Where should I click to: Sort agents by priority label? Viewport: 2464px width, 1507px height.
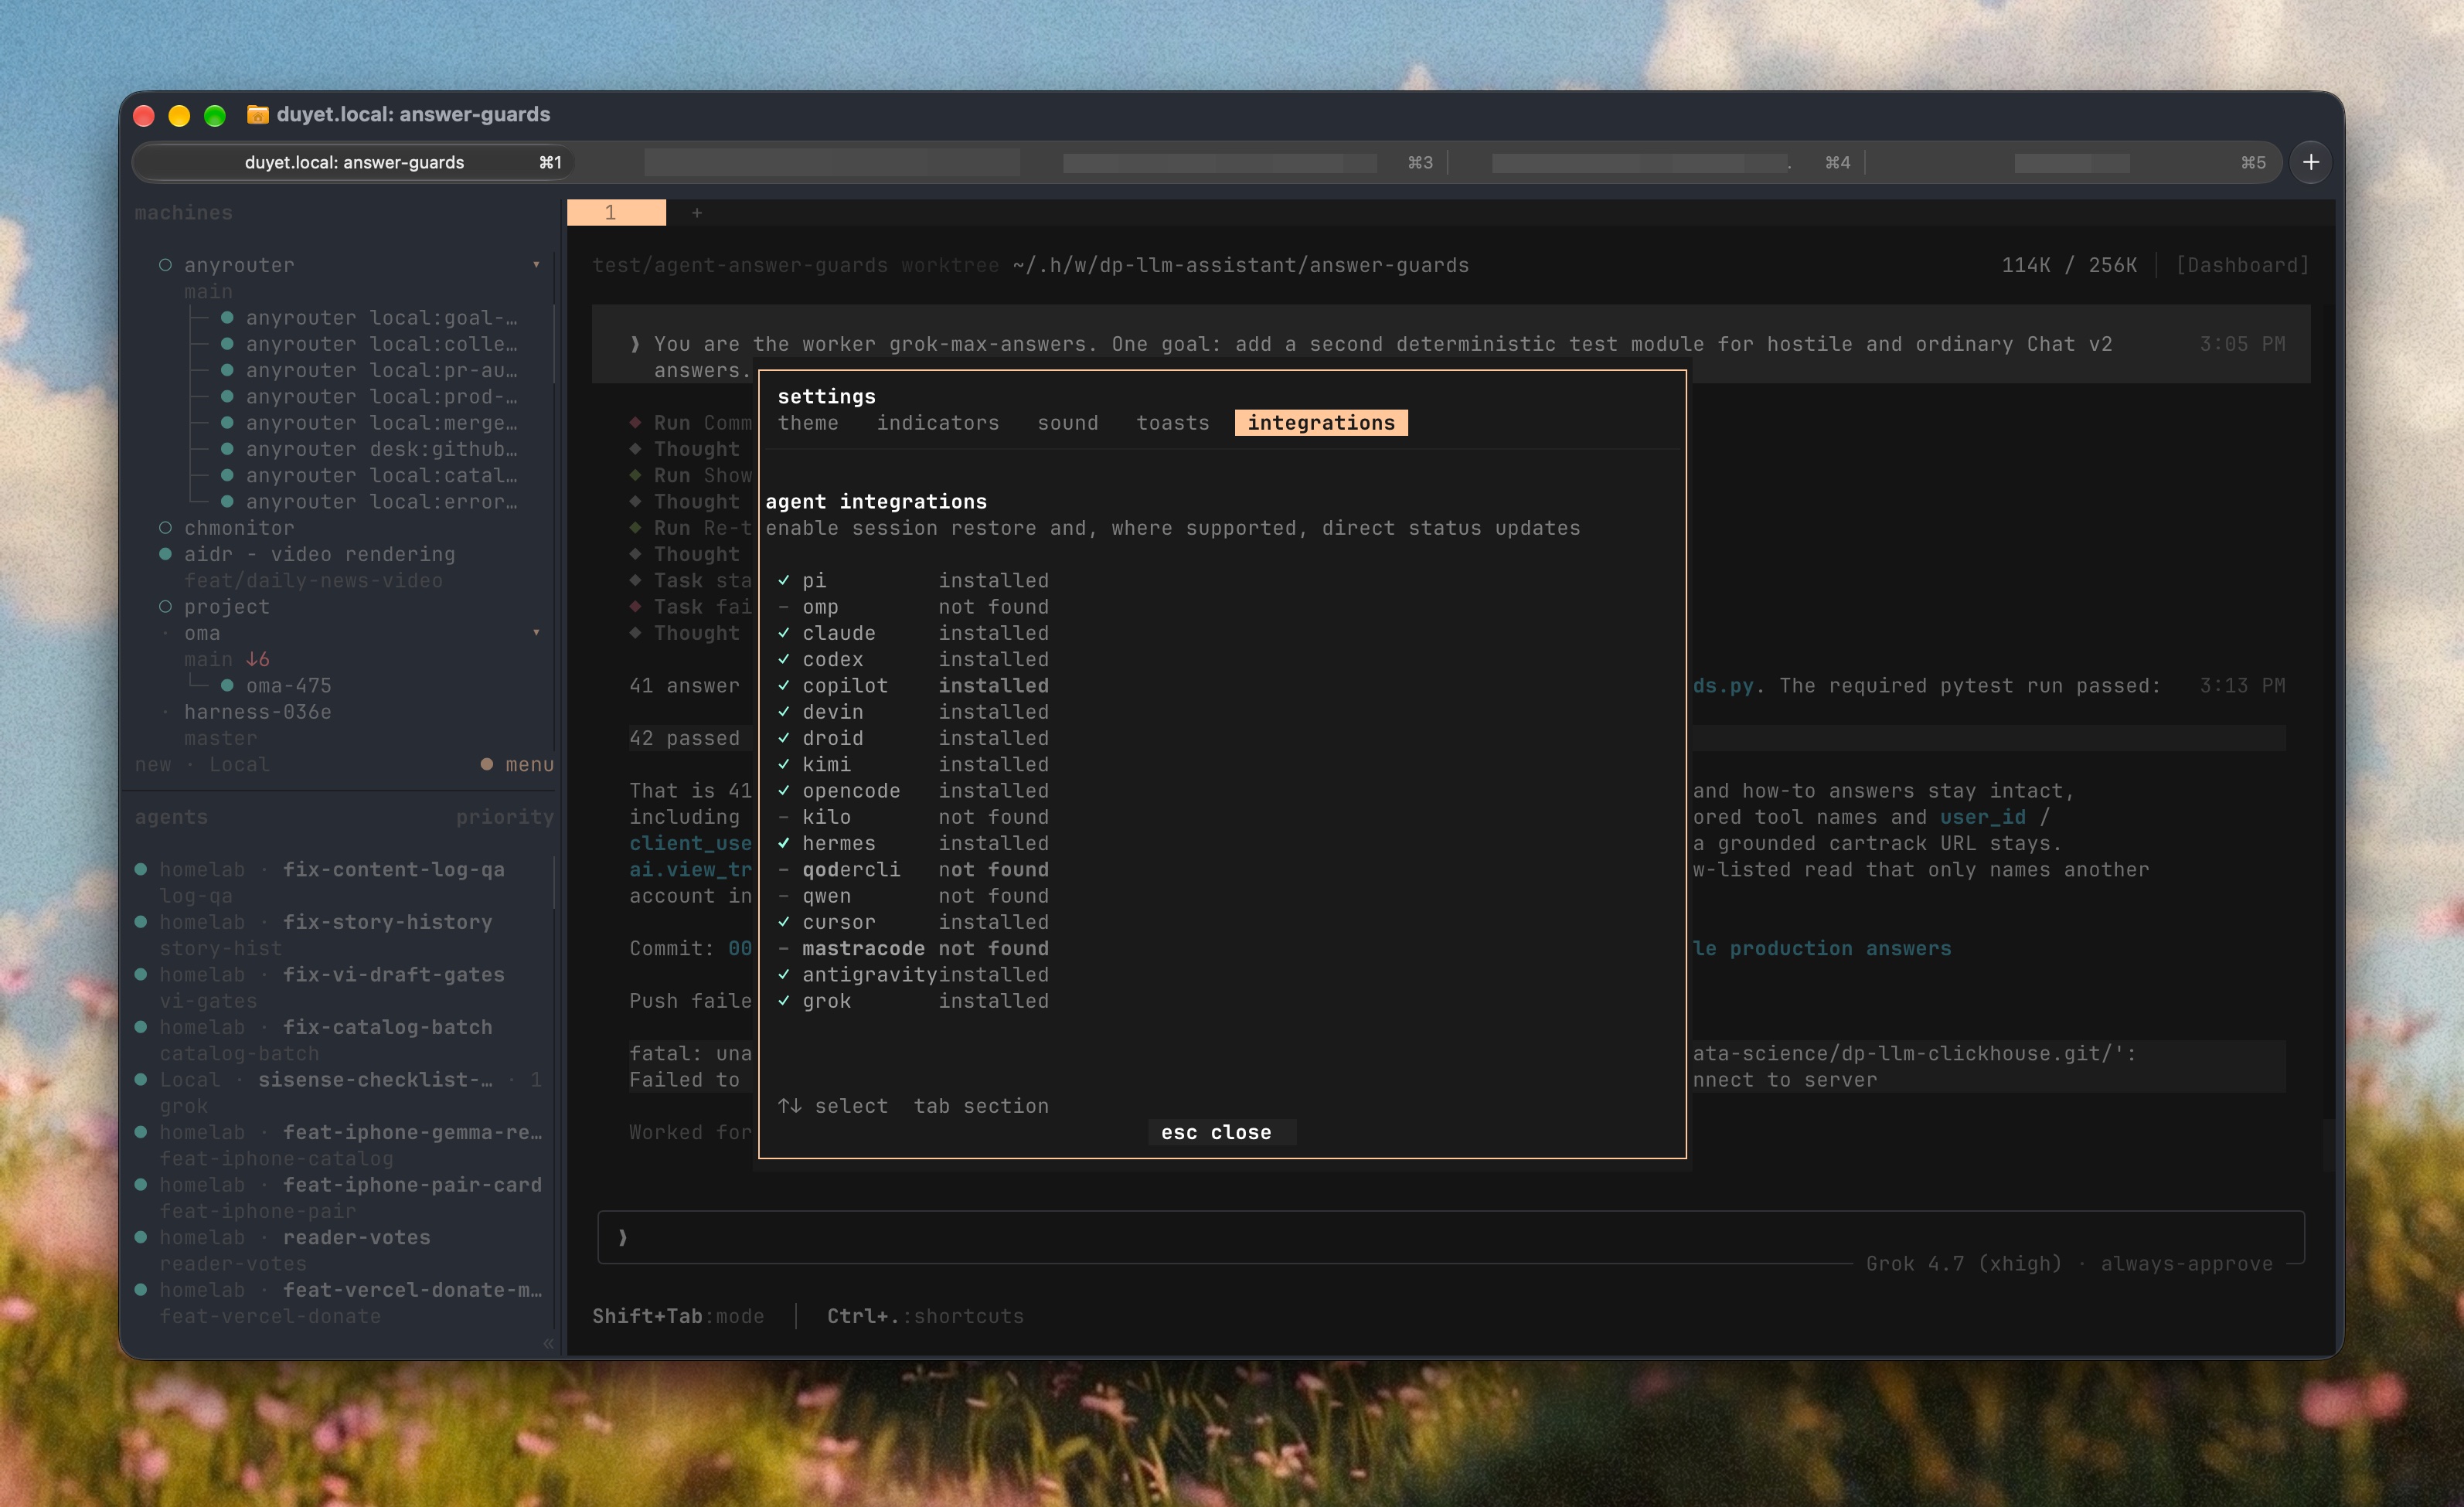[505, 817]
